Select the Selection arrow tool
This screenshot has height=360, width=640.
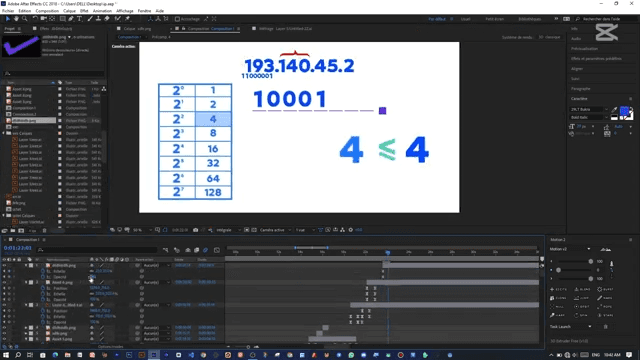coord(8,19)
